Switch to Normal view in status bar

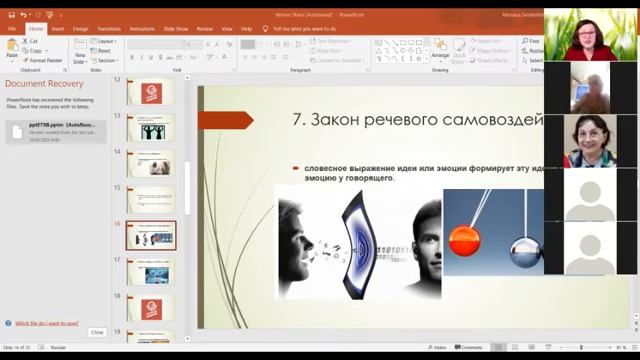[x=498, y=347]
